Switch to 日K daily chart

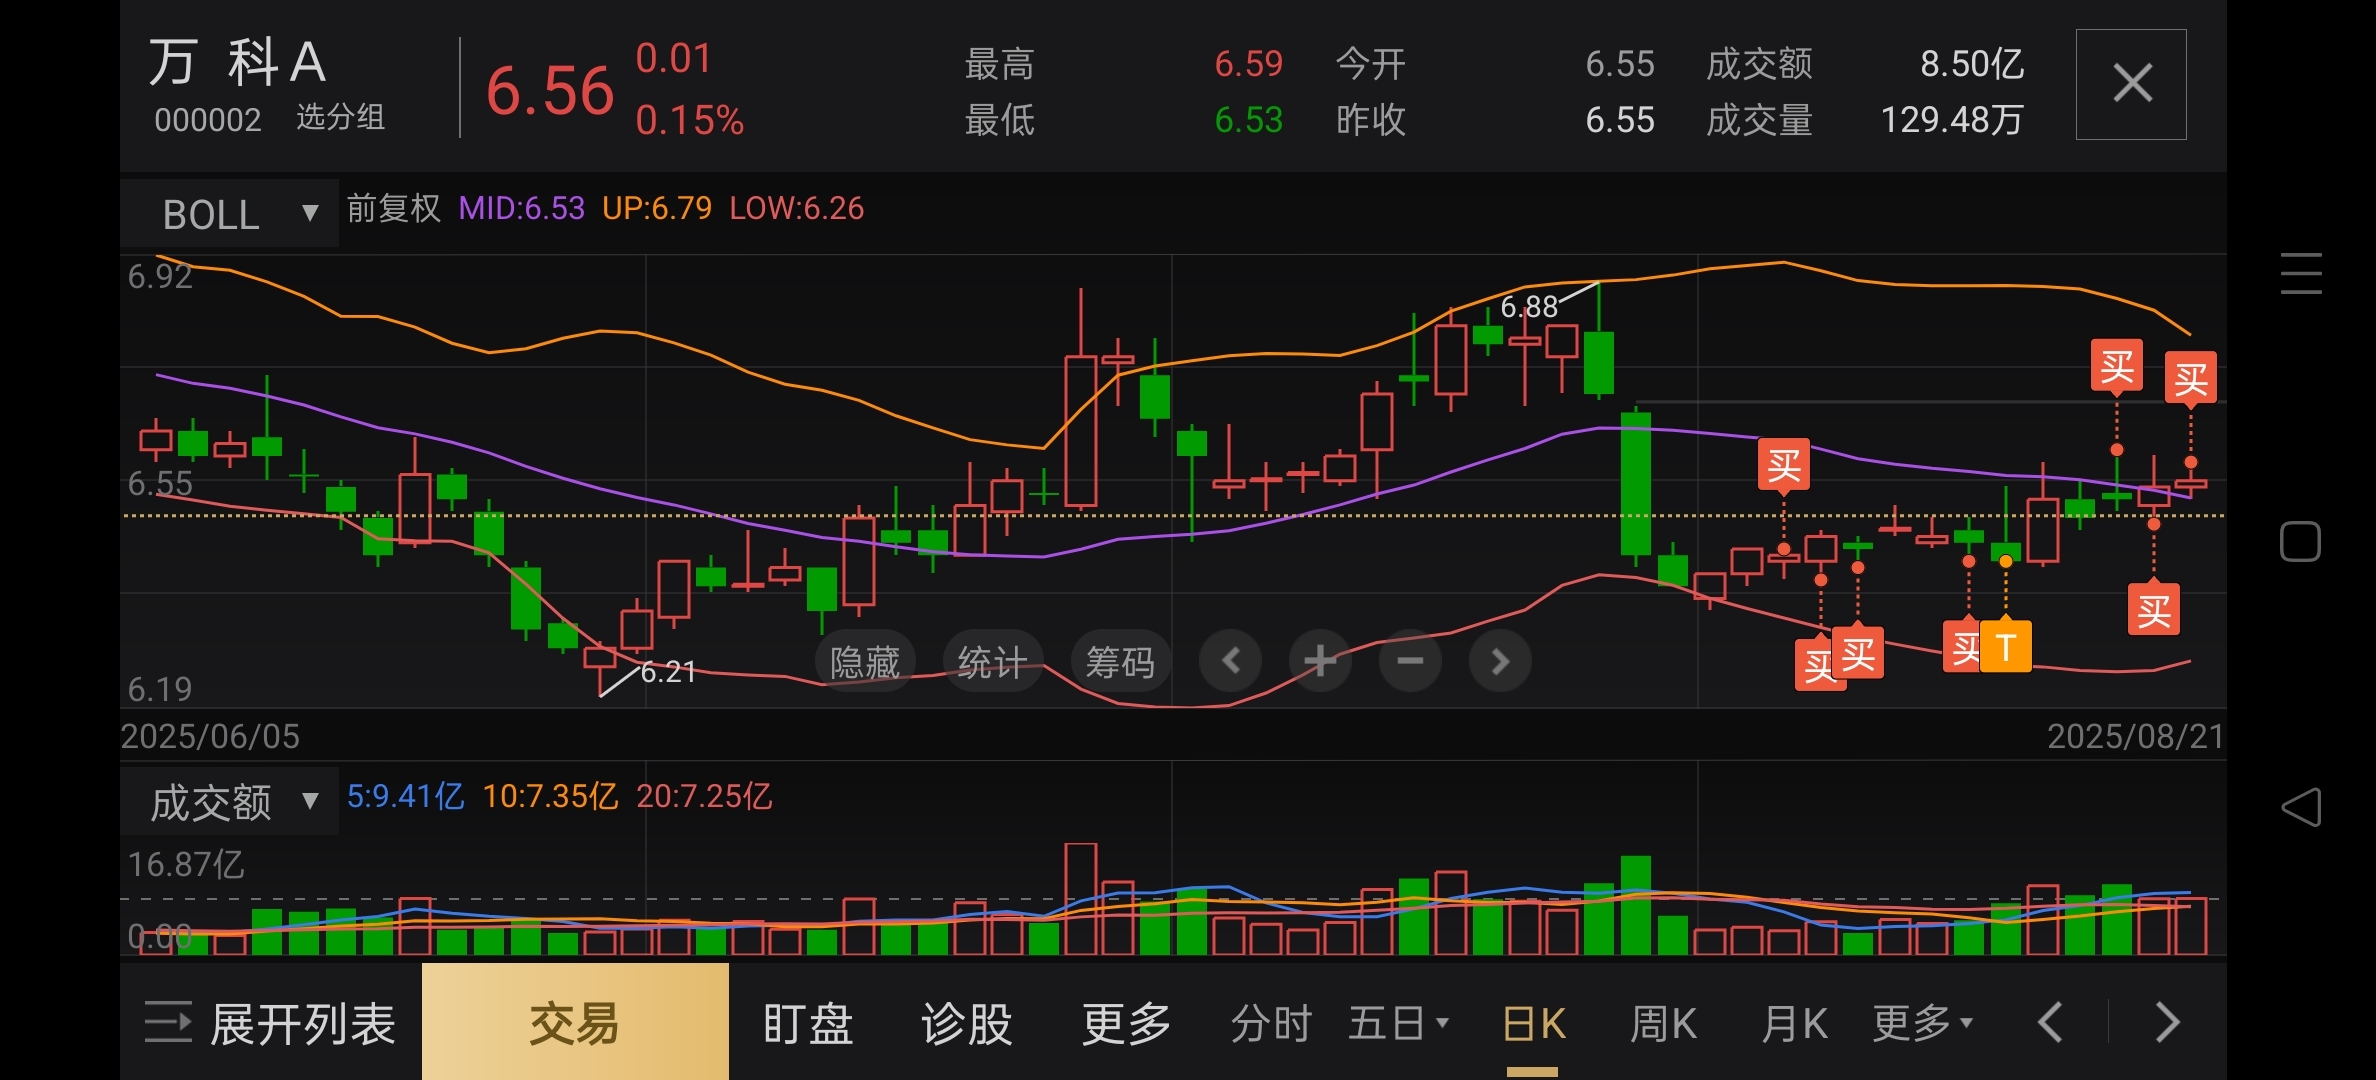click(x=1534, y=1023)
